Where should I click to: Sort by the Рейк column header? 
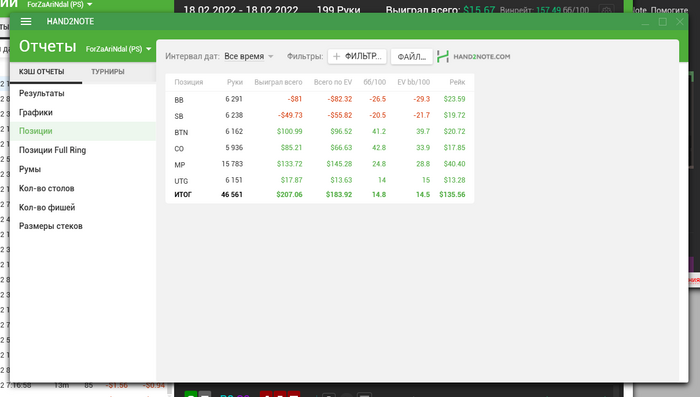[x=457, y=82]
